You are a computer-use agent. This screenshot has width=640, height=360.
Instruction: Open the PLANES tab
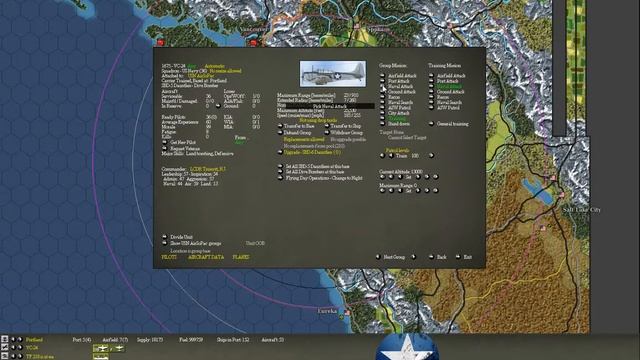pos(241,257)
